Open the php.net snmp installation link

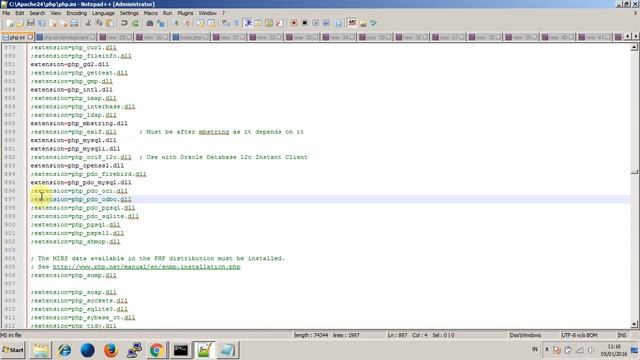pyautogui.click(x=147, y=267)
